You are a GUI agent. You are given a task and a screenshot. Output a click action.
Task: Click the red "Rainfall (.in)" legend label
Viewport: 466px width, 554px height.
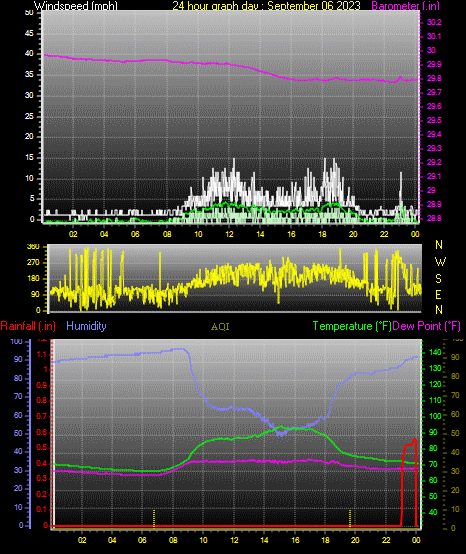28,326
